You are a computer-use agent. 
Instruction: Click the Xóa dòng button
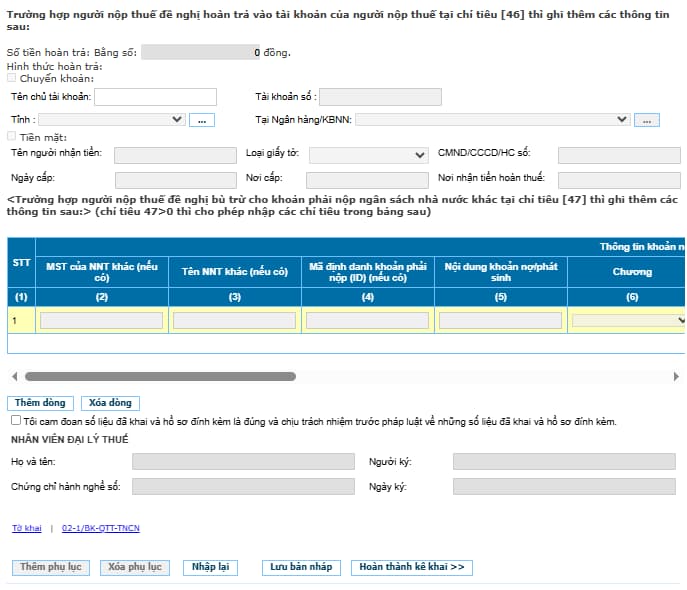[110, 403]
